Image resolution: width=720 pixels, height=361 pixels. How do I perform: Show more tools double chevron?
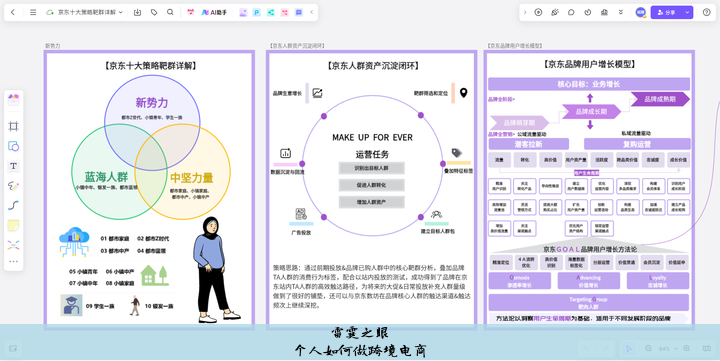[x=621, y=12]
